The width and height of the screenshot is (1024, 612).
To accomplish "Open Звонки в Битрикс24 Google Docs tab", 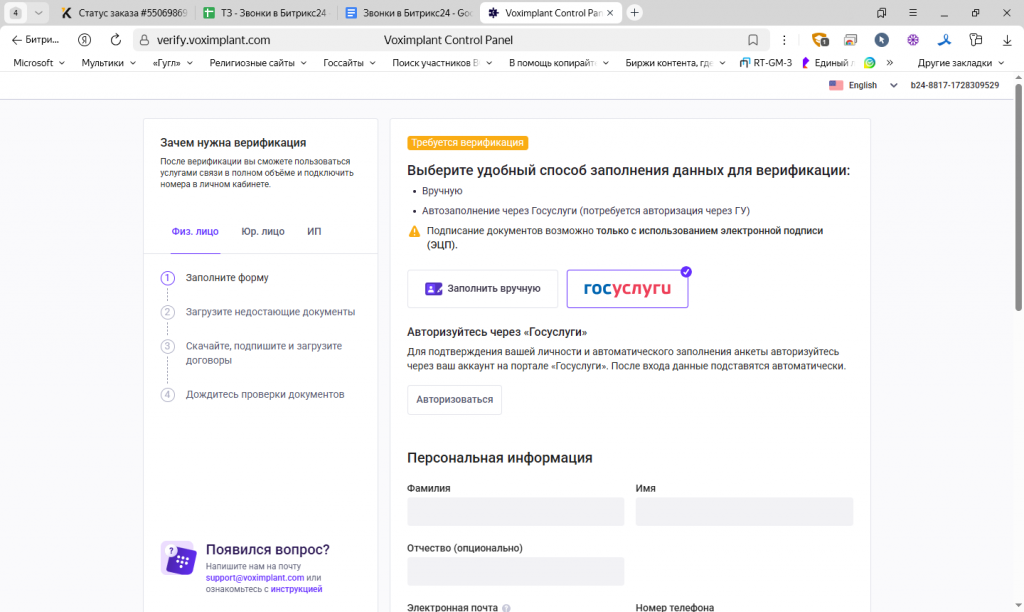I will tap(408, 12).
